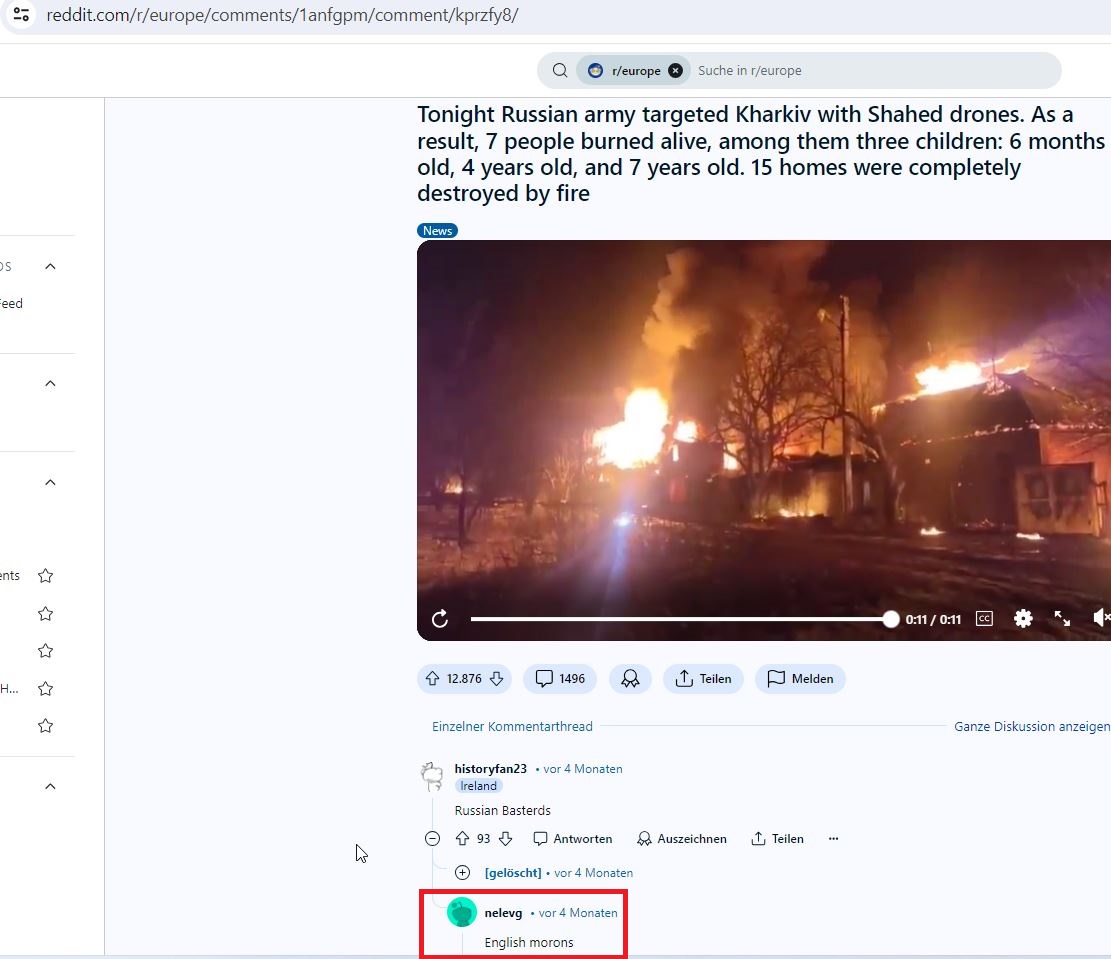This screenshot has height=959, width=1111.
Task: Share the post via Teilen button
Action: pos(703,678)
